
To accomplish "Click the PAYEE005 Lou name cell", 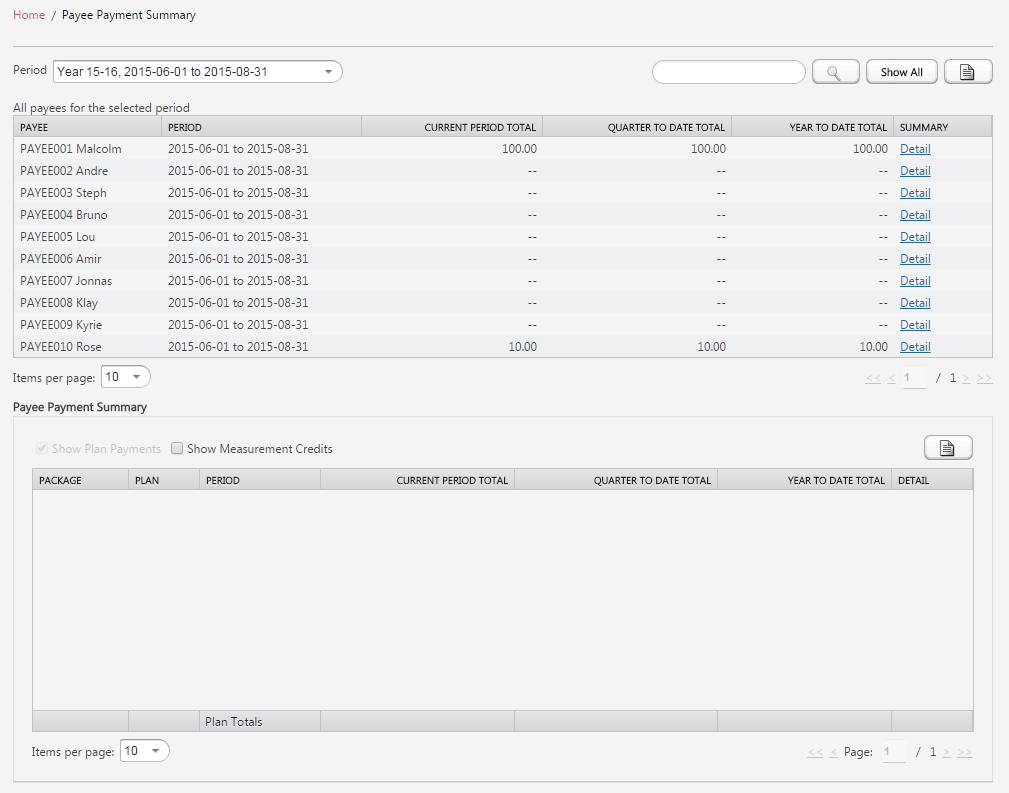I will (88, 237).
